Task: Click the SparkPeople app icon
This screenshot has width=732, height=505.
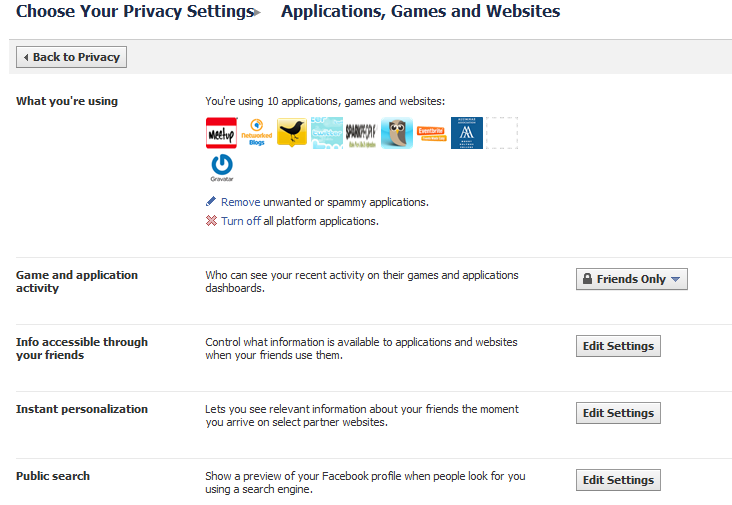Action: (x=361, y=133)
